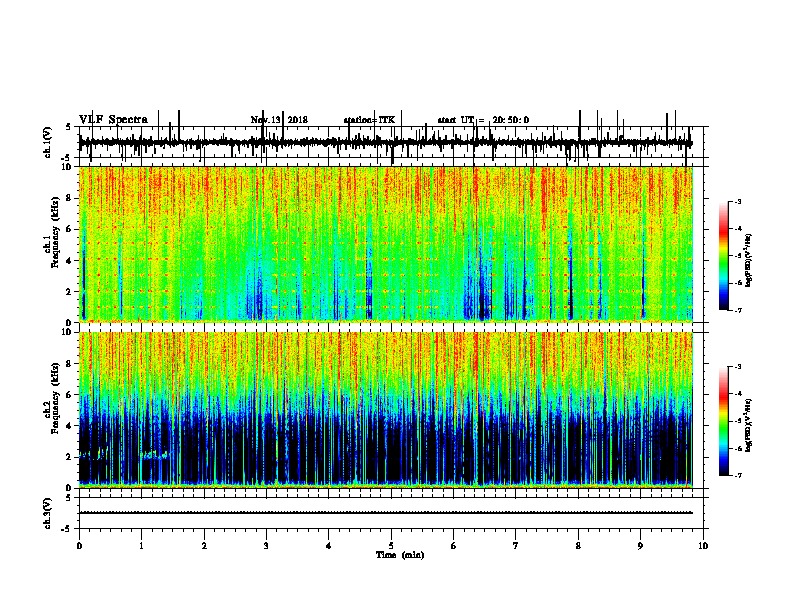Click the station=ITK header label

369,120
